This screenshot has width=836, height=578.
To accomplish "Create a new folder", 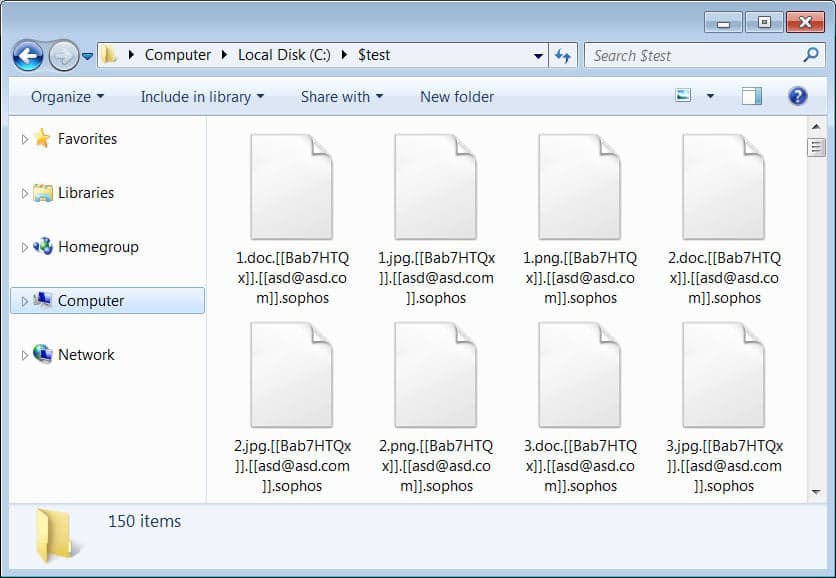I will (x=456, y=96).
